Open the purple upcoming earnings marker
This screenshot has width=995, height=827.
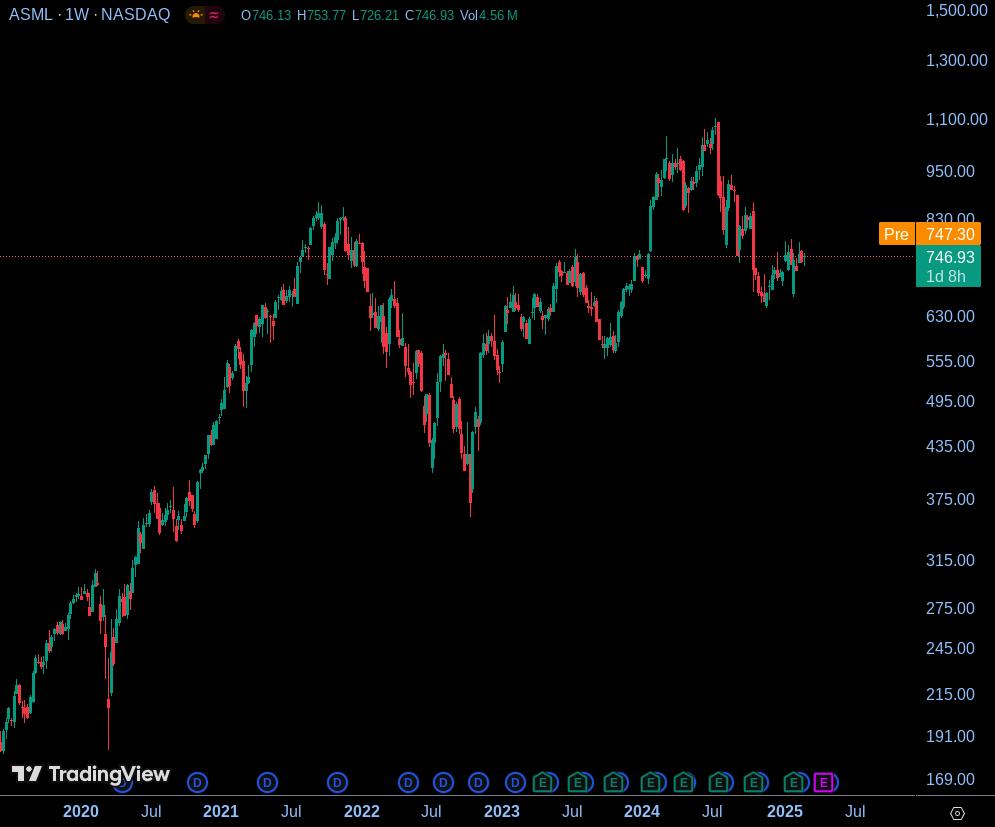tap(823, 783)
